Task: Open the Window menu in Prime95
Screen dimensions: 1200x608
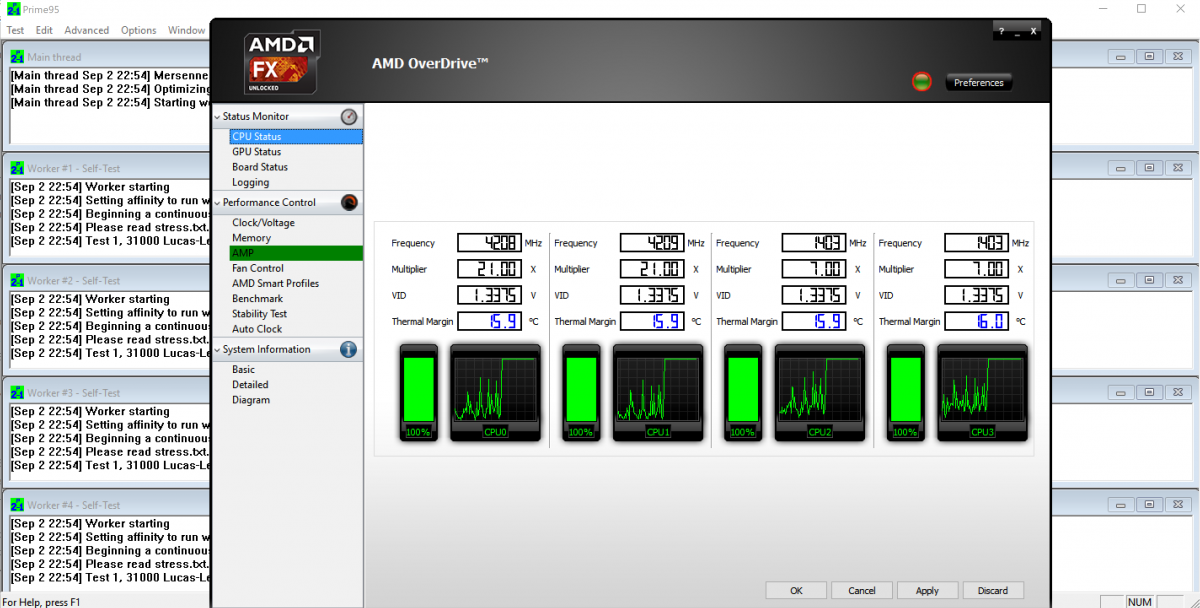Action: (x=186, y=30)
